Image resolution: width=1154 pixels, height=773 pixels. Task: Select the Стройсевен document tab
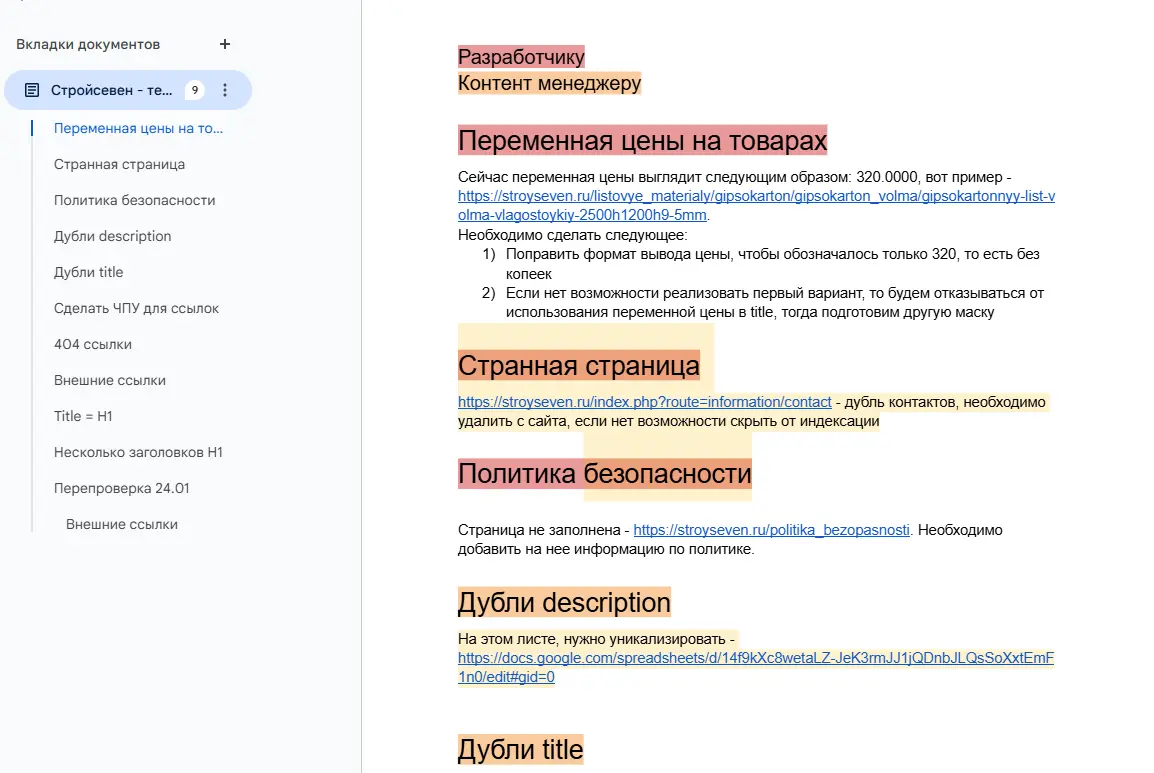112,90
